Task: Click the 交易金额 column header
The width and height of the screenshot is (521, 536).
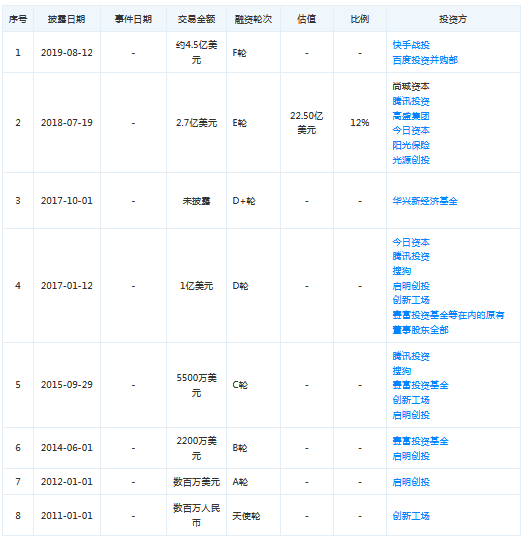Action: 197,19
